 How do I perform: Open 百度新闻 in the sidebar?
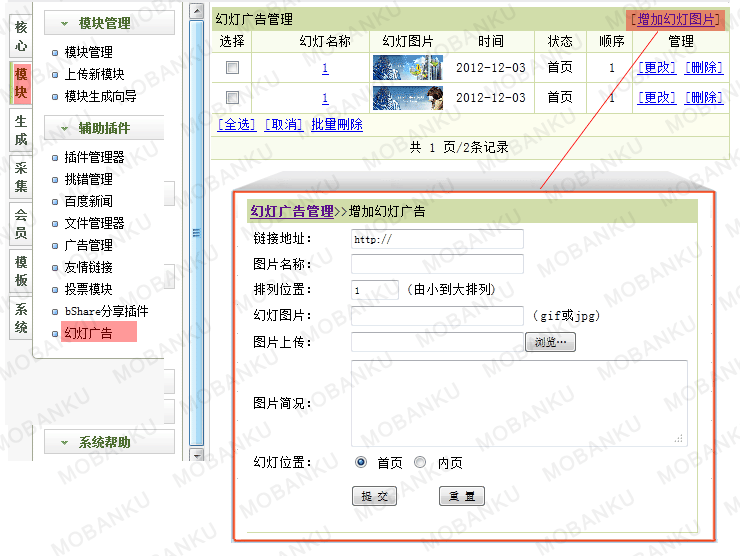tap(88, 202)
